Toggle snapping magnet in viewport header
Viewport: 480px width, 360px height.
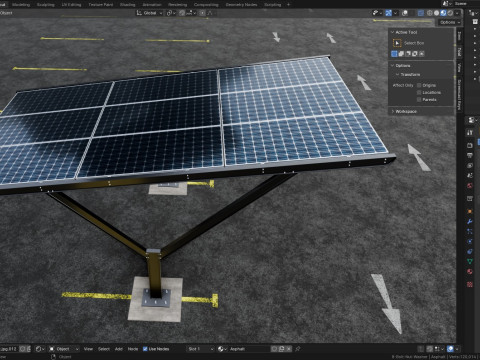(x=182, y=13)
